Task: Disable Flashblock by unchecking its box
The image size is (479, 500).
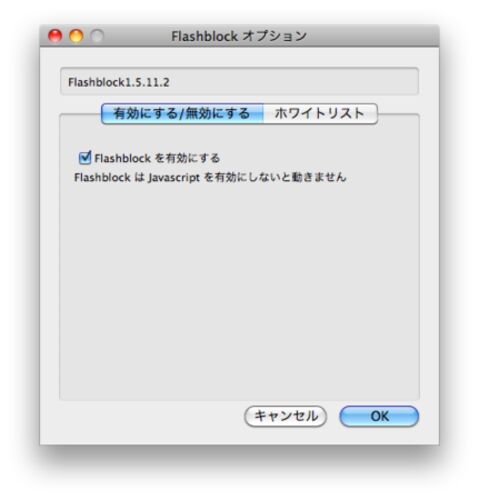Action: click(85, 158)
